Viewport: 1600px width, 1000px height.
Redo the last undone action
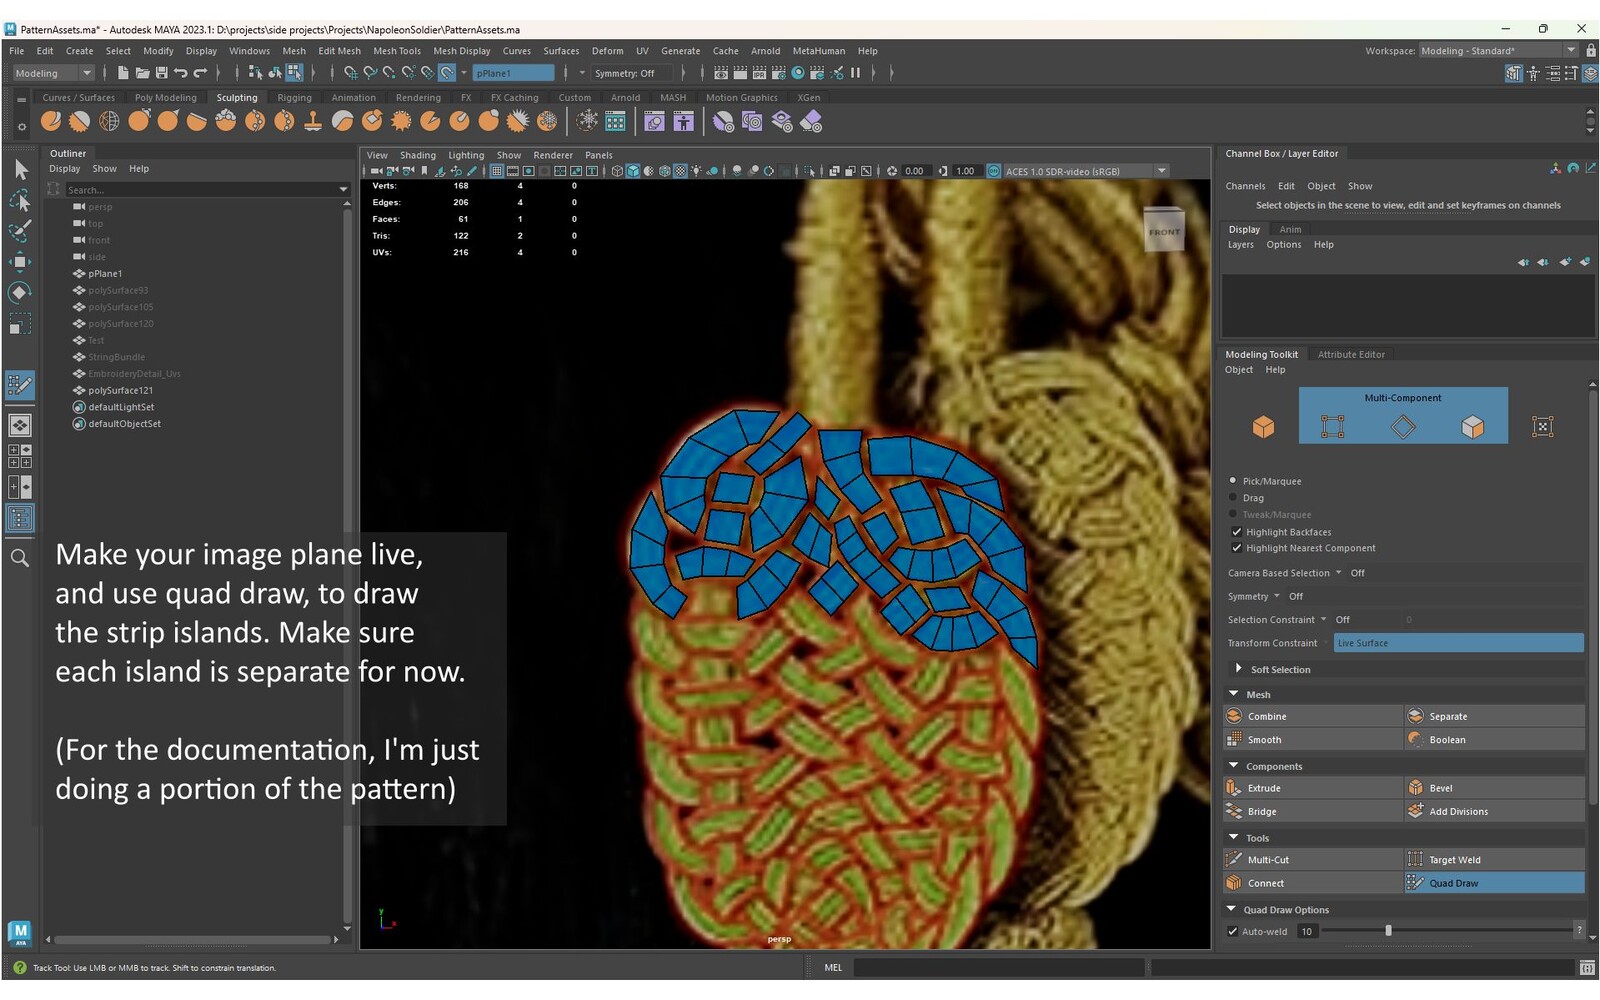(x=200, y=73)
